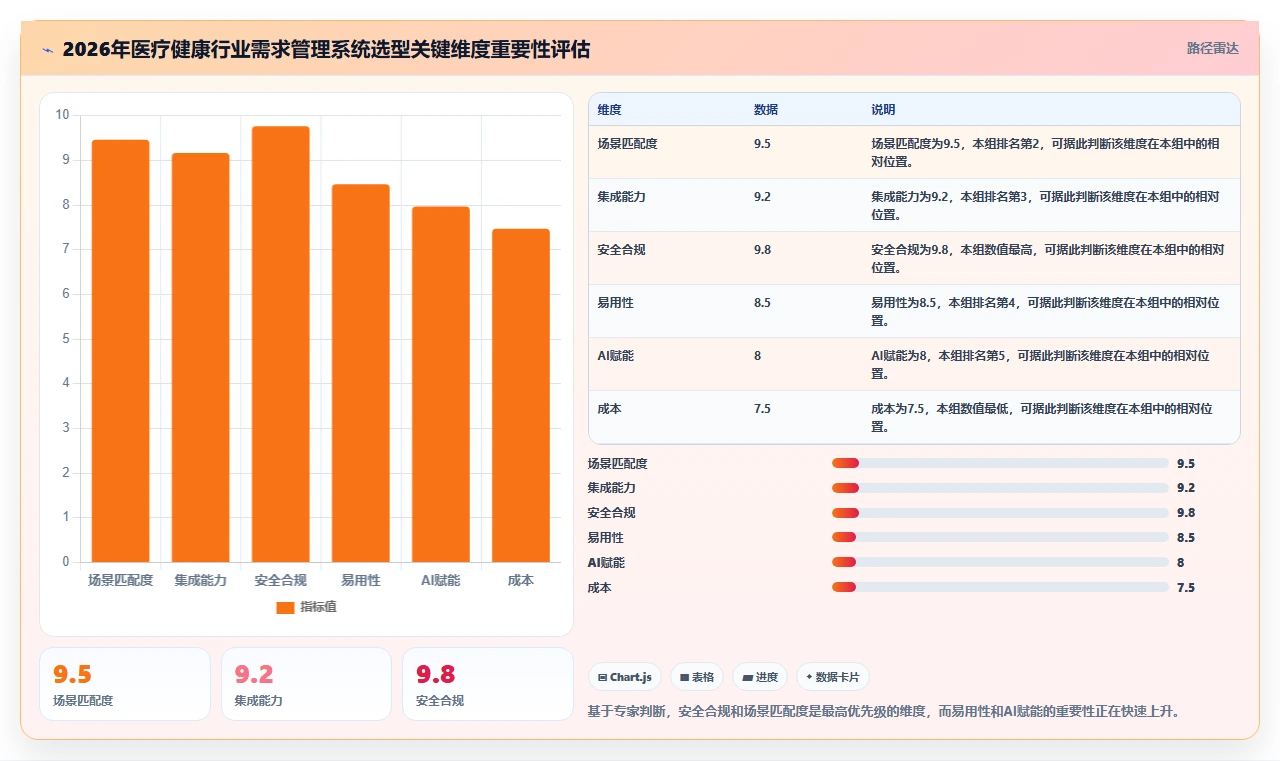
Task: Select the 9.2 集成能力 data card
Action: (306, 684)
